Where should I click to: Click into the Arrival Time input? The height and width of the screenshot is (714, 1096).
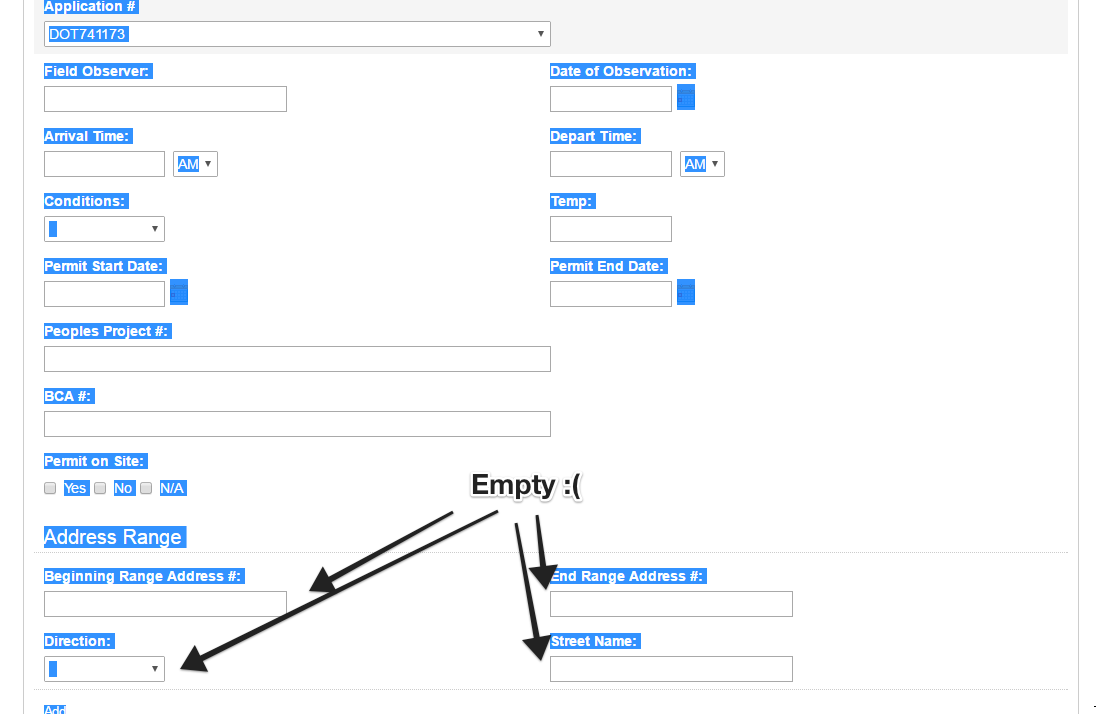(104, 164)
